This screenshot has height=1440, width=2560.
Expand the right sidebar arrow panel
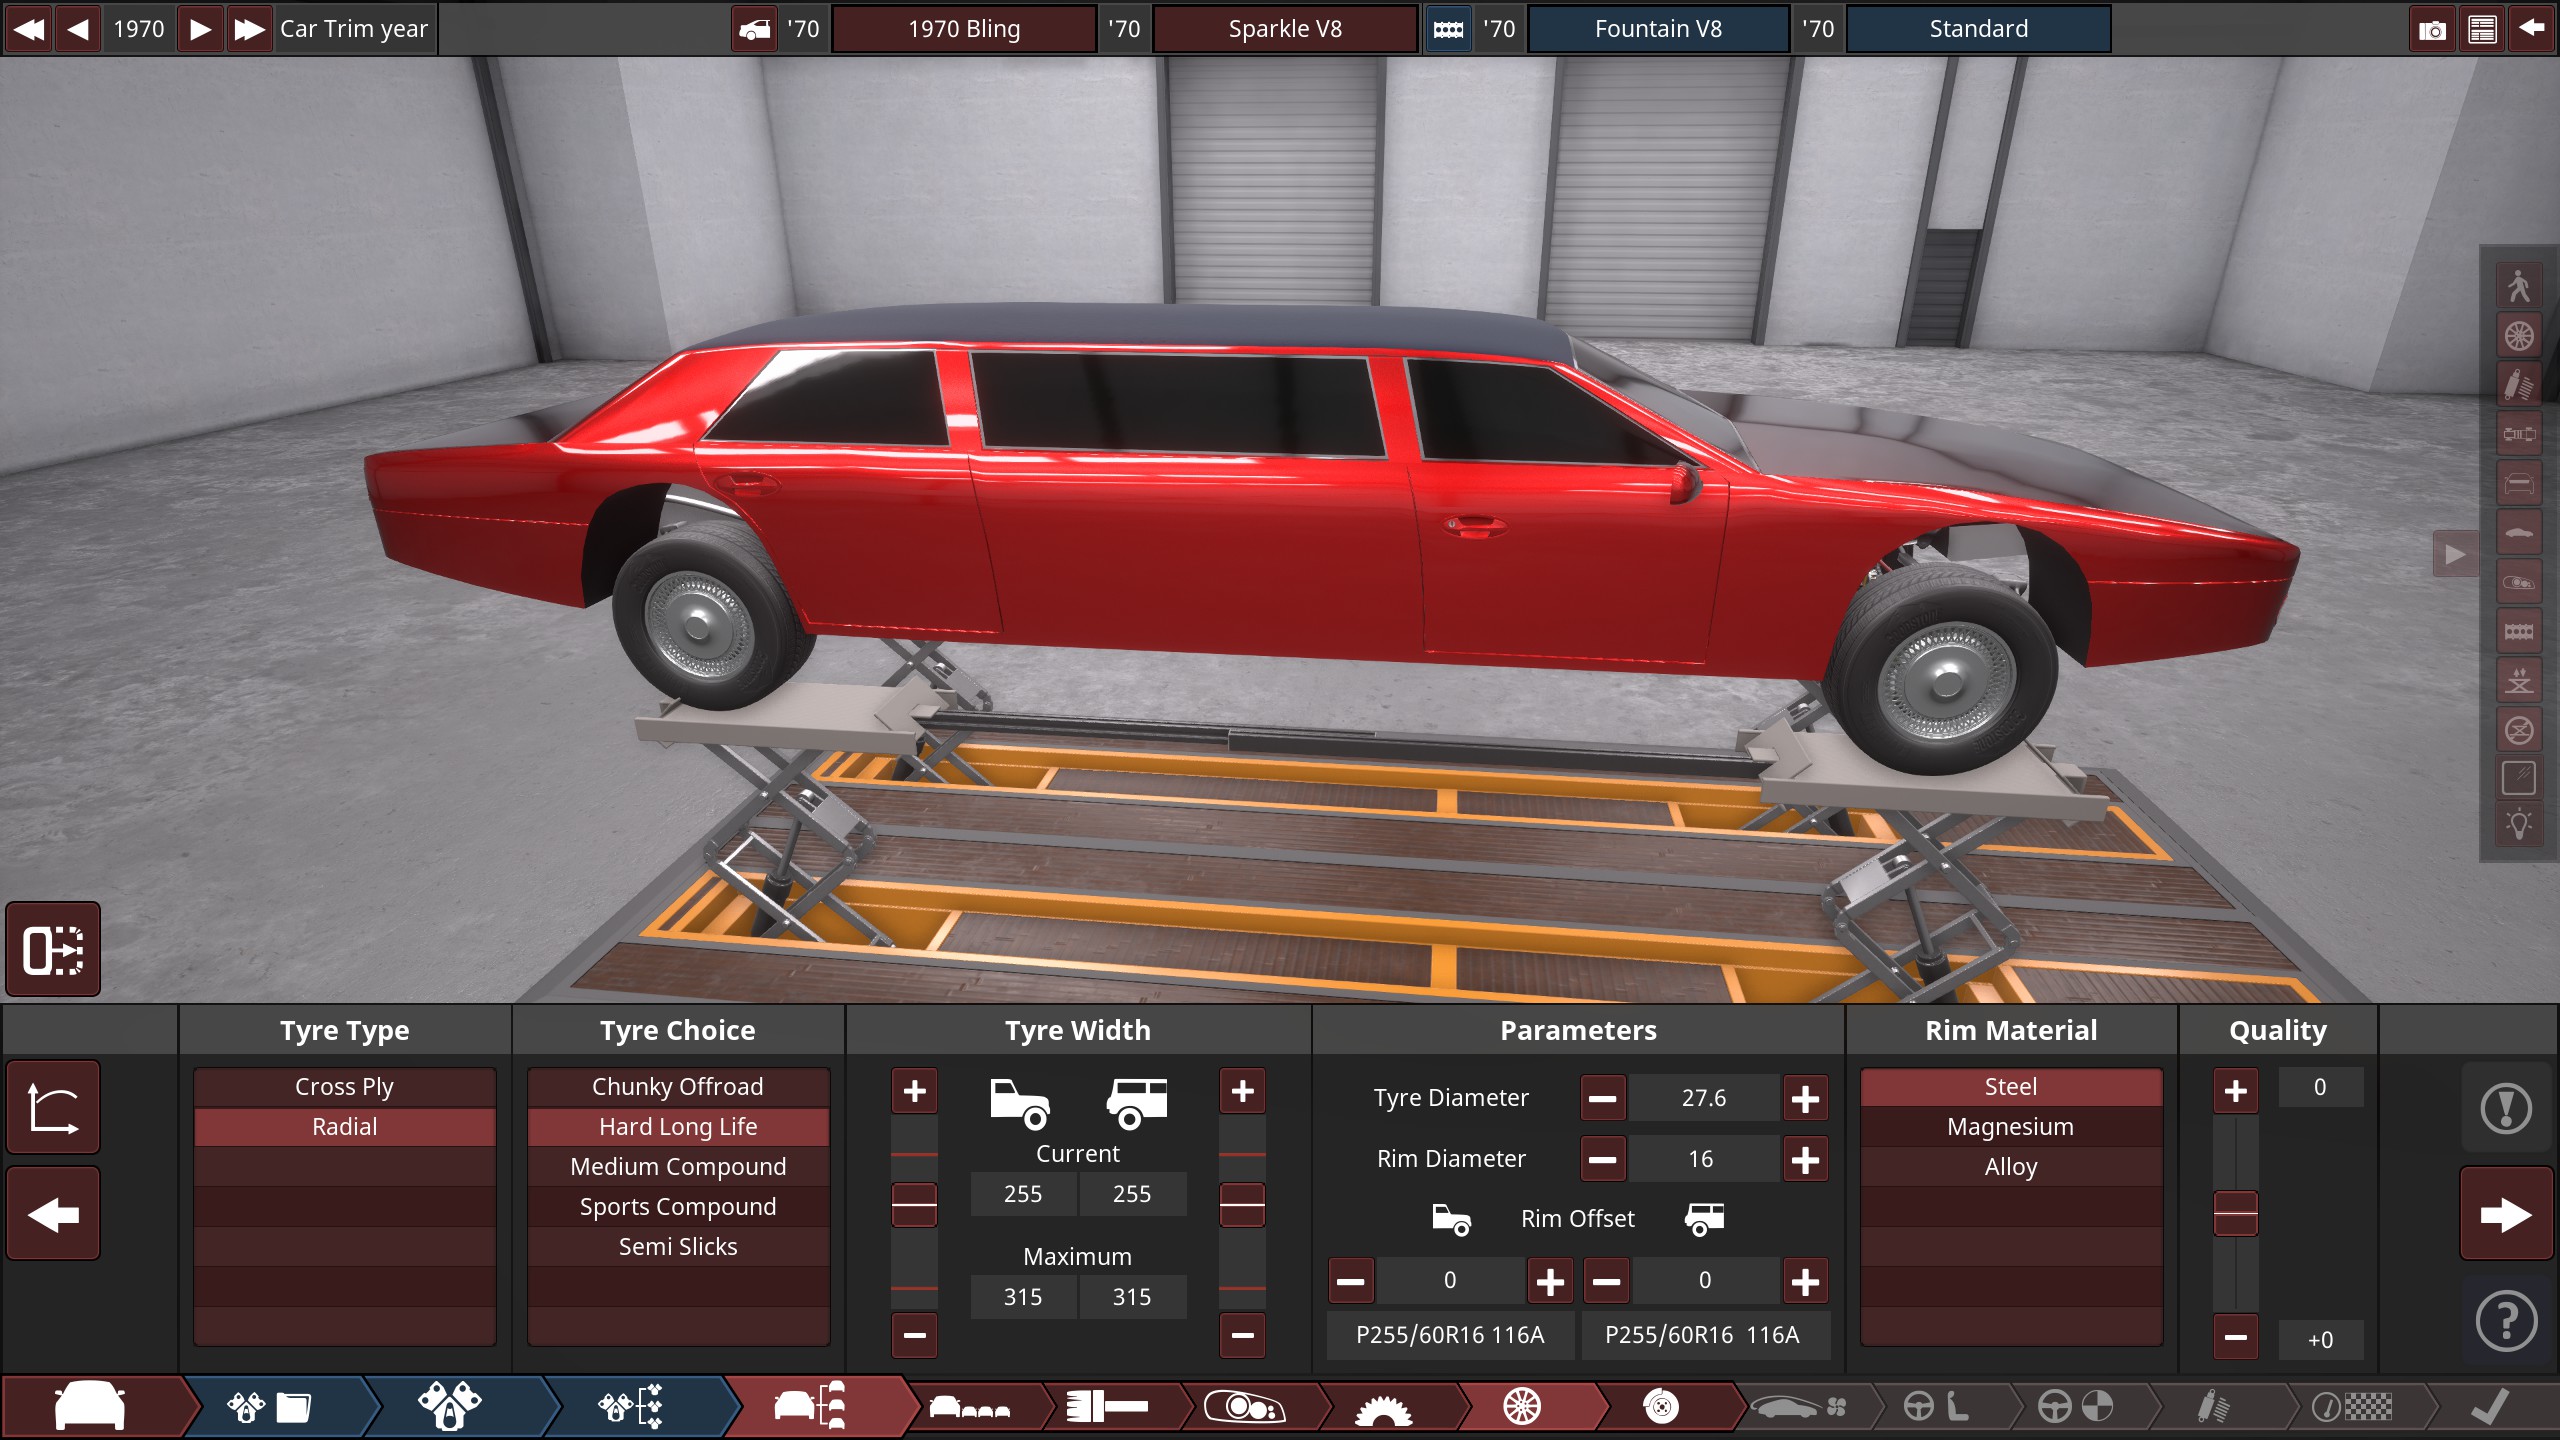2454,554
